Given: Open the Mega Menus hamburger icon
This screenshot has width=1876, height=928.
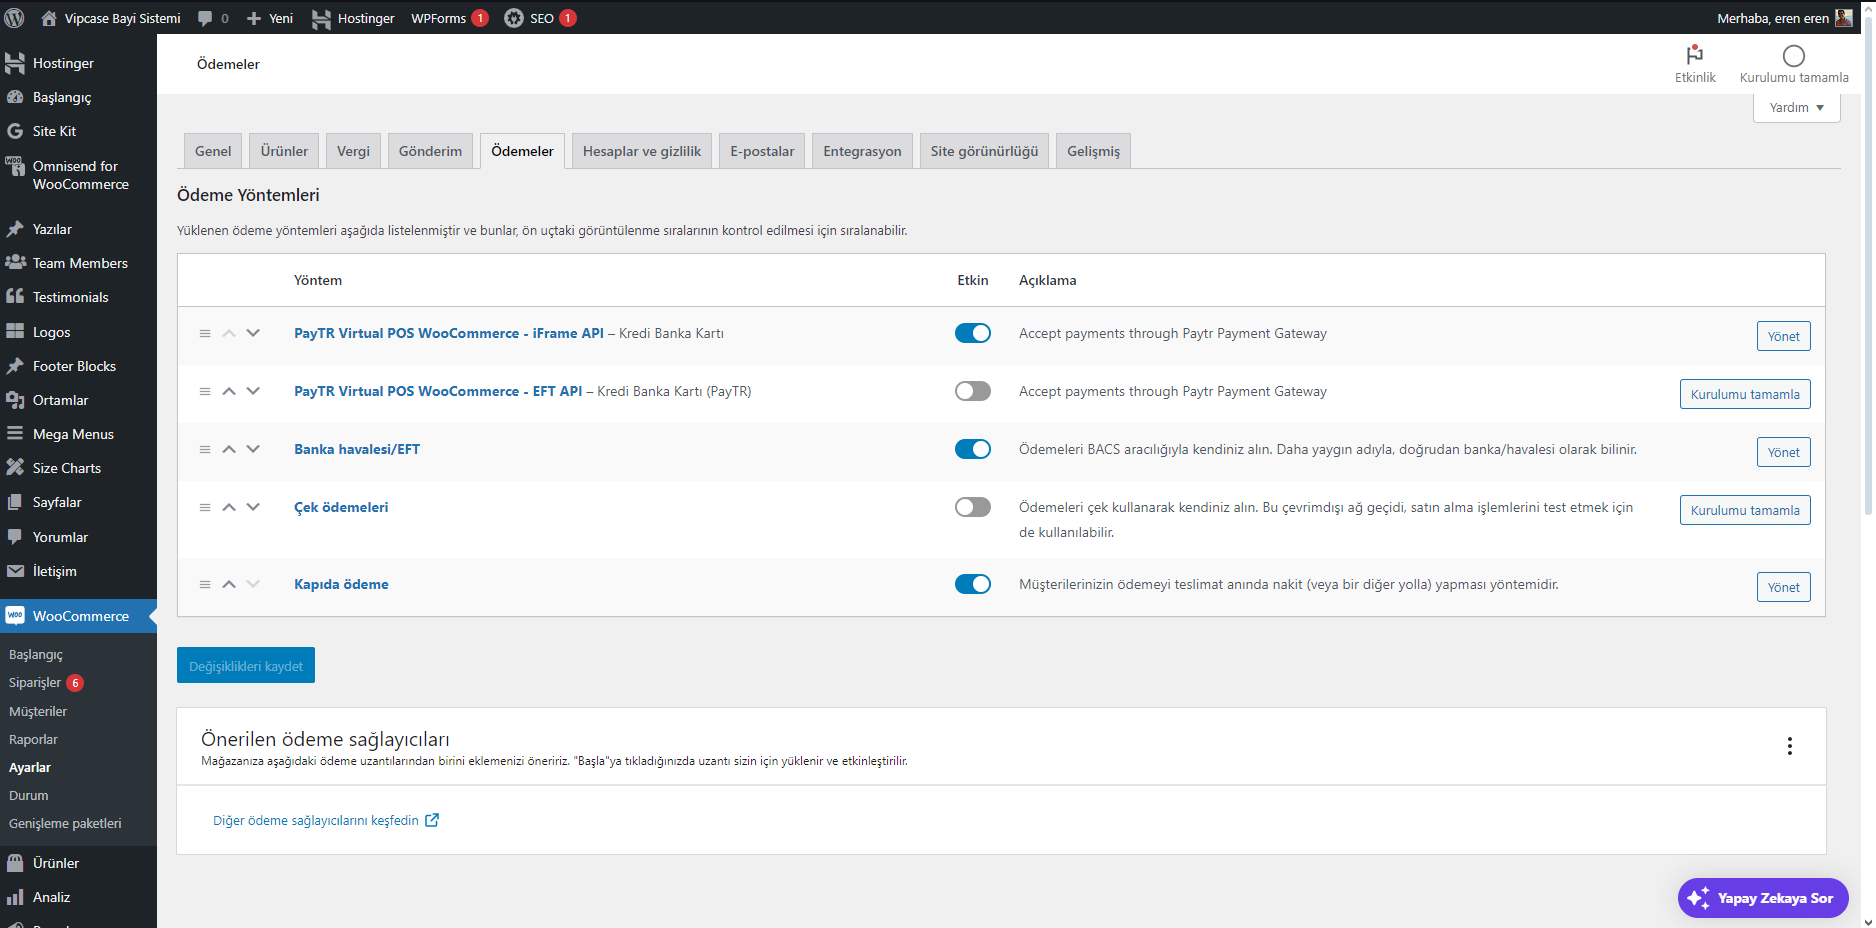Looking at the screenshot, I should pos(15,434).
